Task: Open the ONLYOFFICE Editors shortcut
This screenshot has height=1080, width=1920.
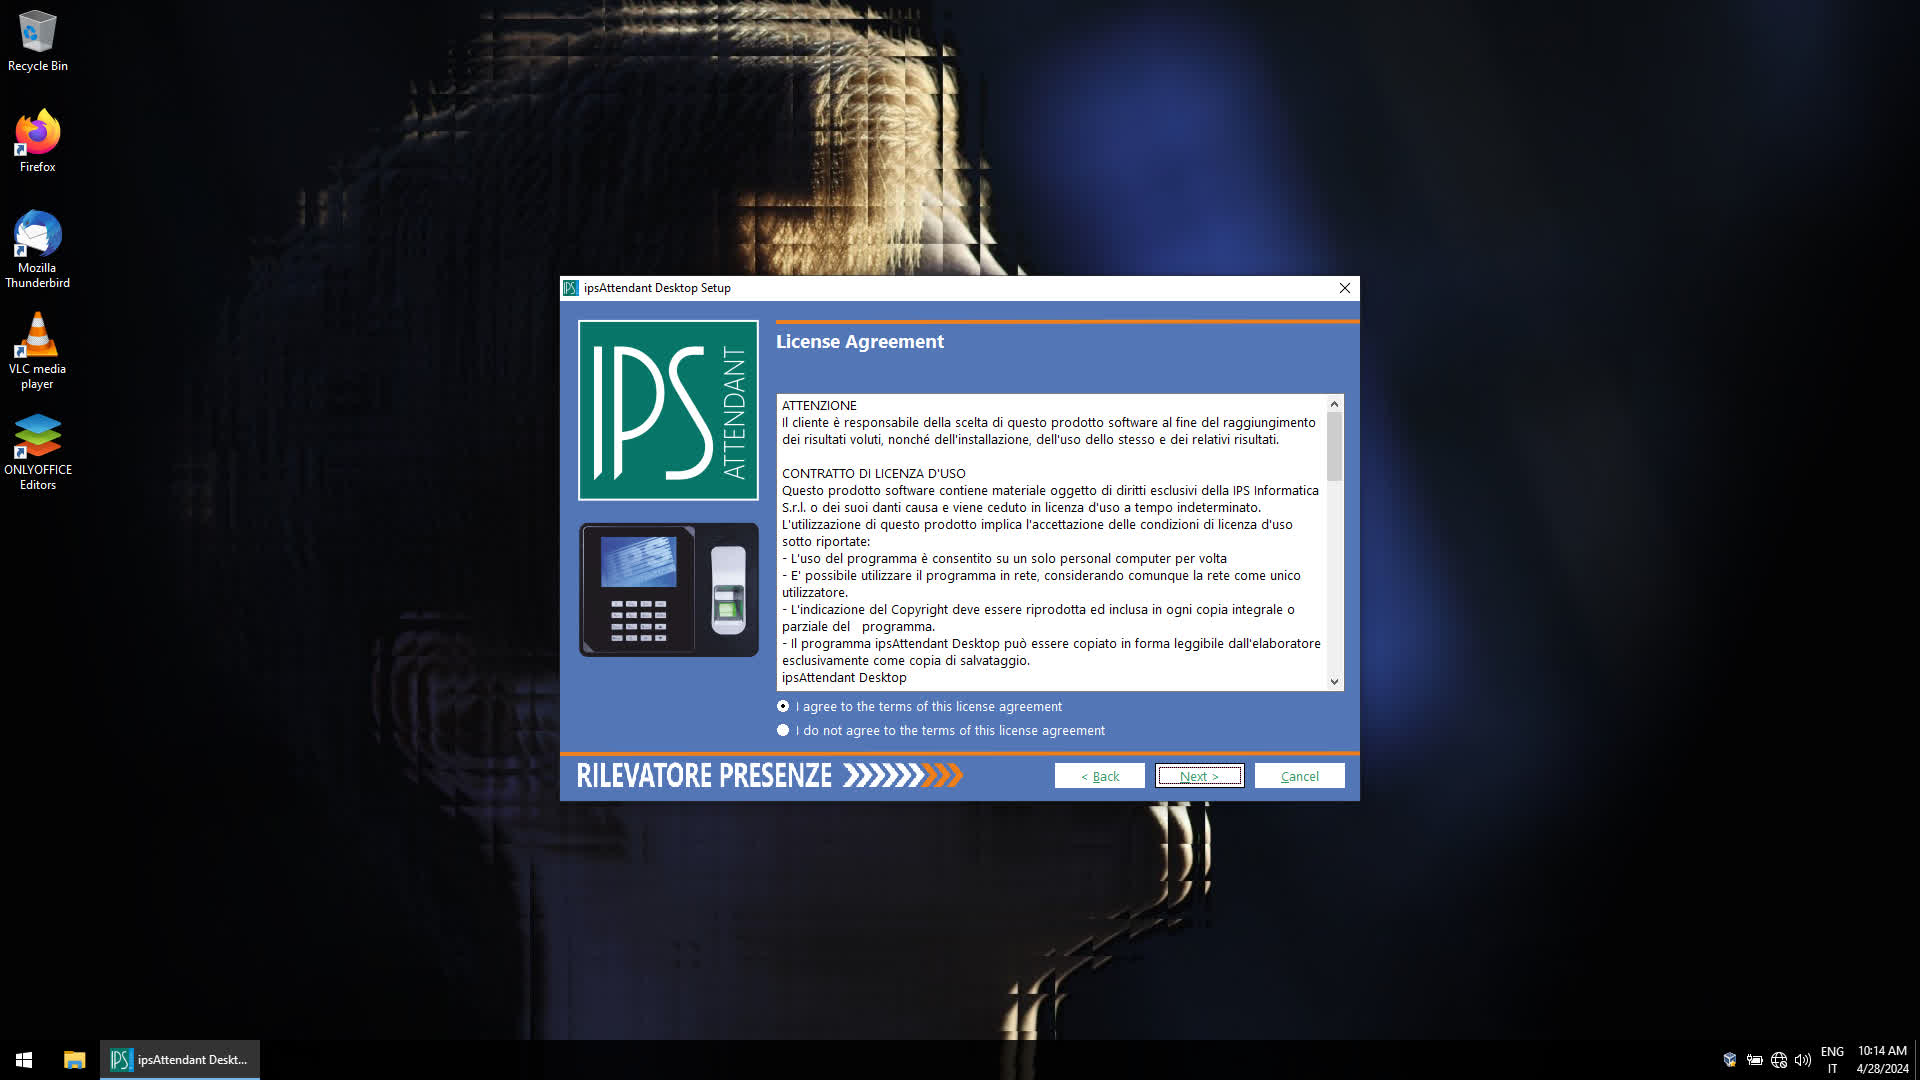Action: pos(37,448)
